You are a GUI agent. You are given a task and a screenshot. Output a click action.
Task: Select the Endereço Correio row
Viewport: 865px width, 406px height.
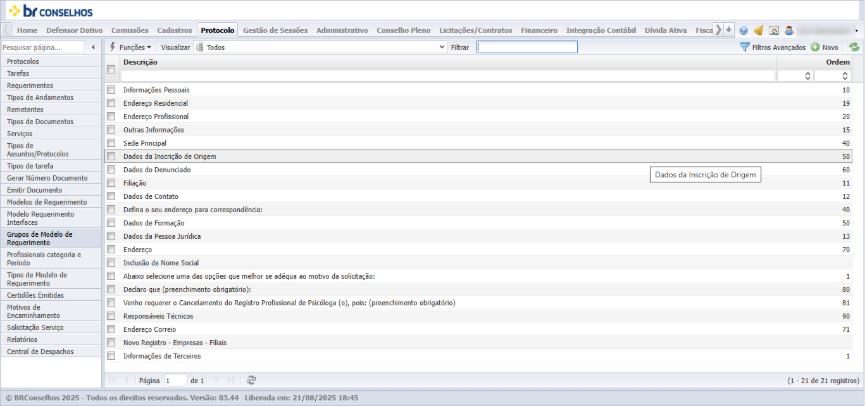click(x=478, y=329)
